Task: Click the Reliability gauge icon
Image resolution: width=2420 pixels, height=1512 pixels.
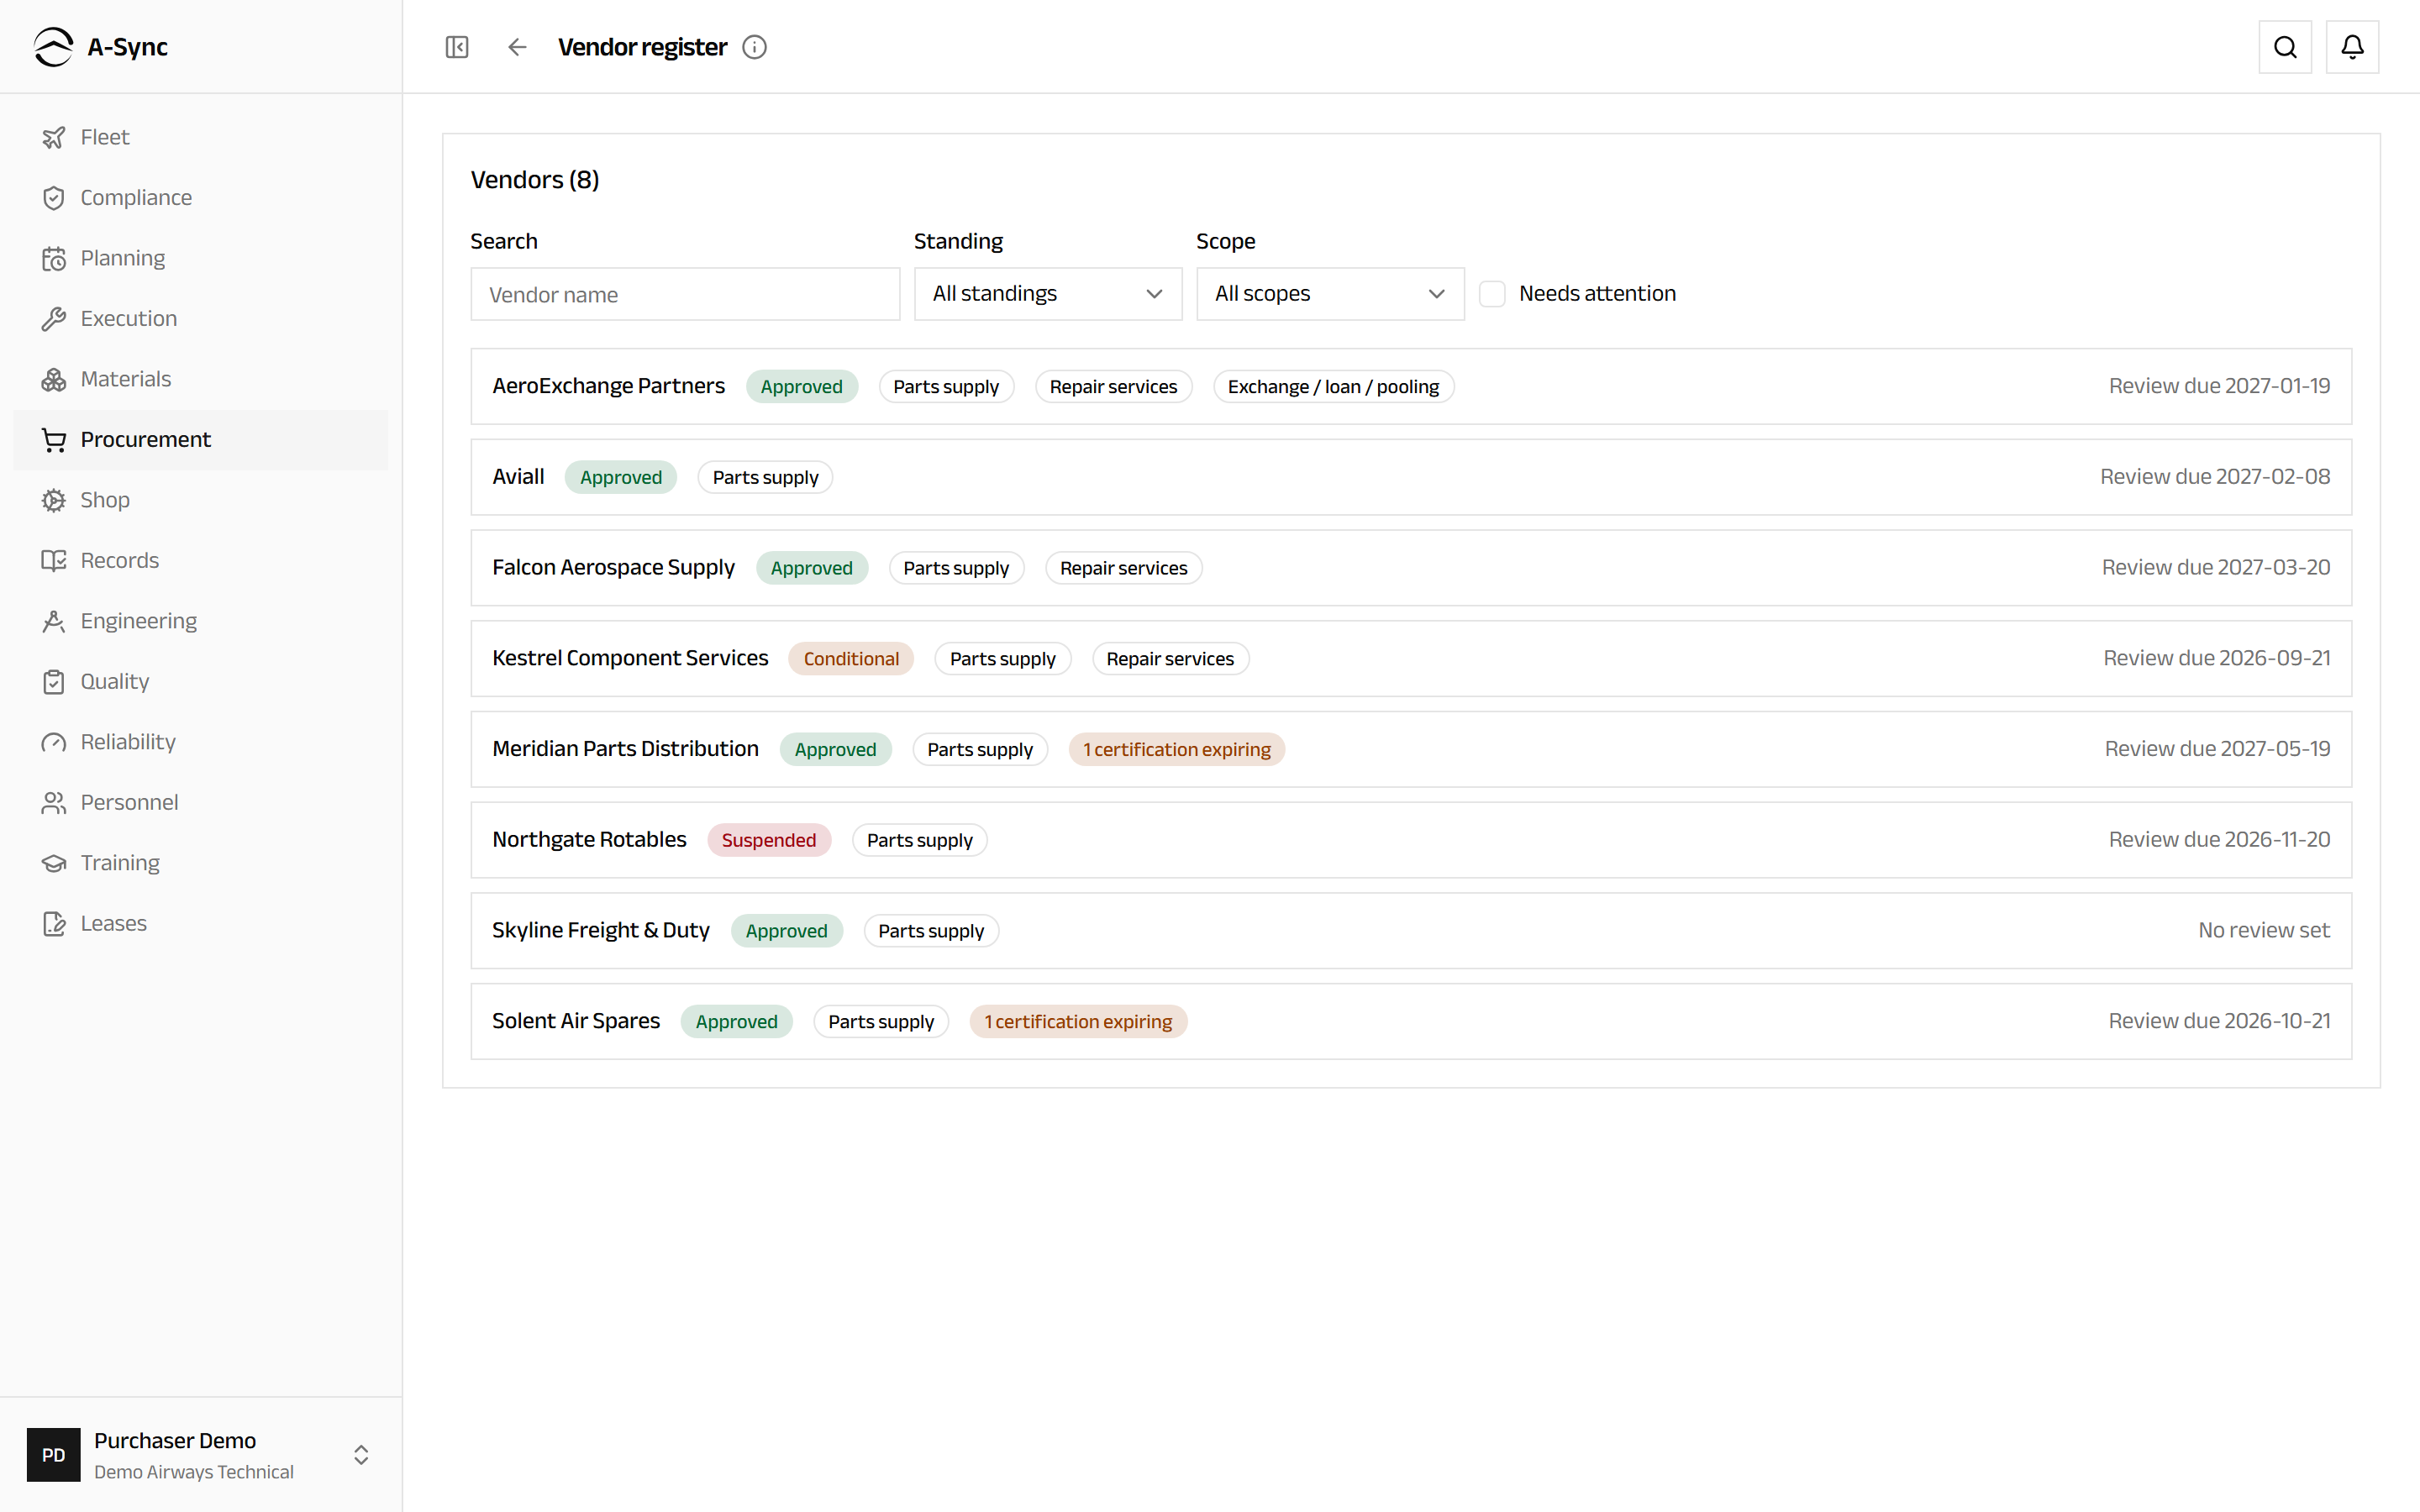Action: [x=54, y=742]
